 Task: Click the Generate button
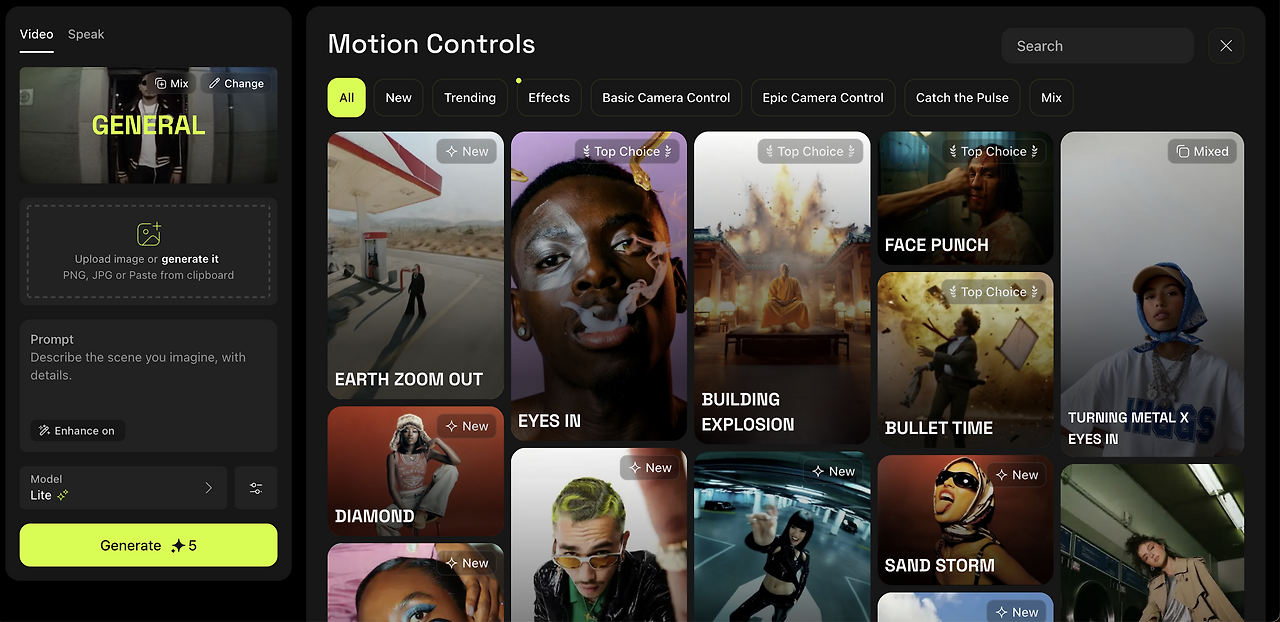tap(148, 545)
